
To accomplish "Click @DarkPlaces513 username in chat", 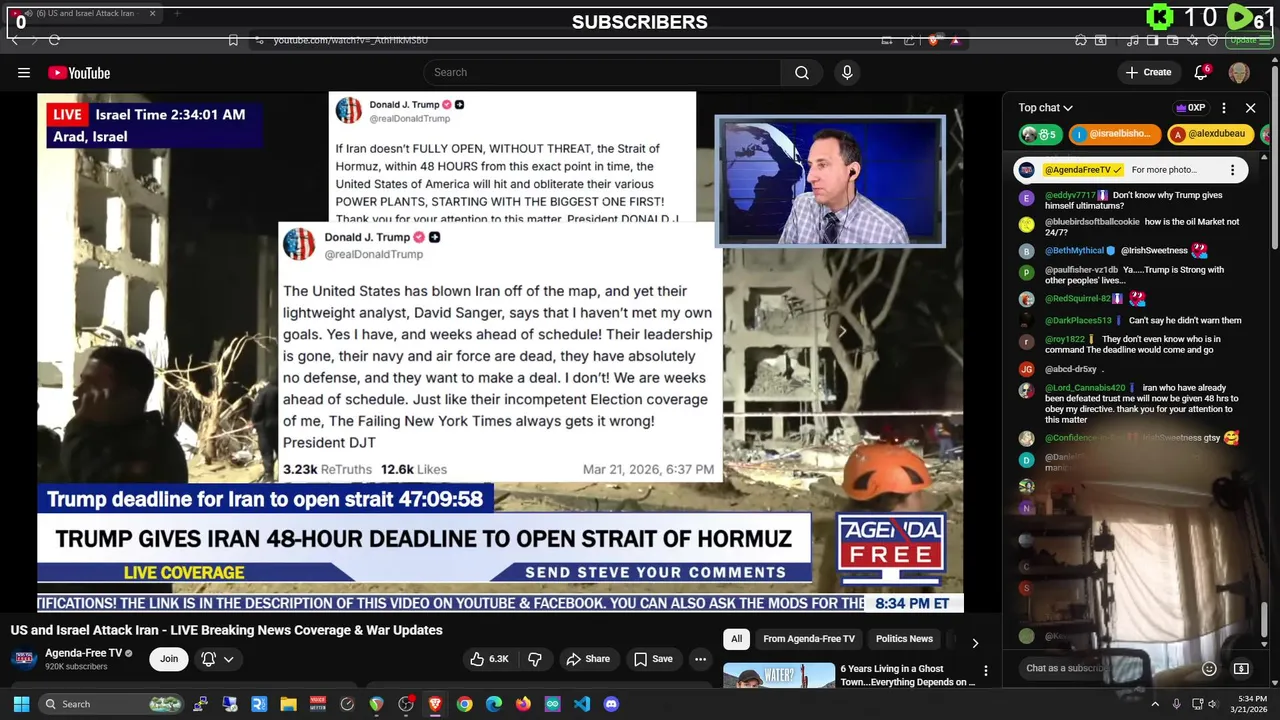I will pos(1078,321).
